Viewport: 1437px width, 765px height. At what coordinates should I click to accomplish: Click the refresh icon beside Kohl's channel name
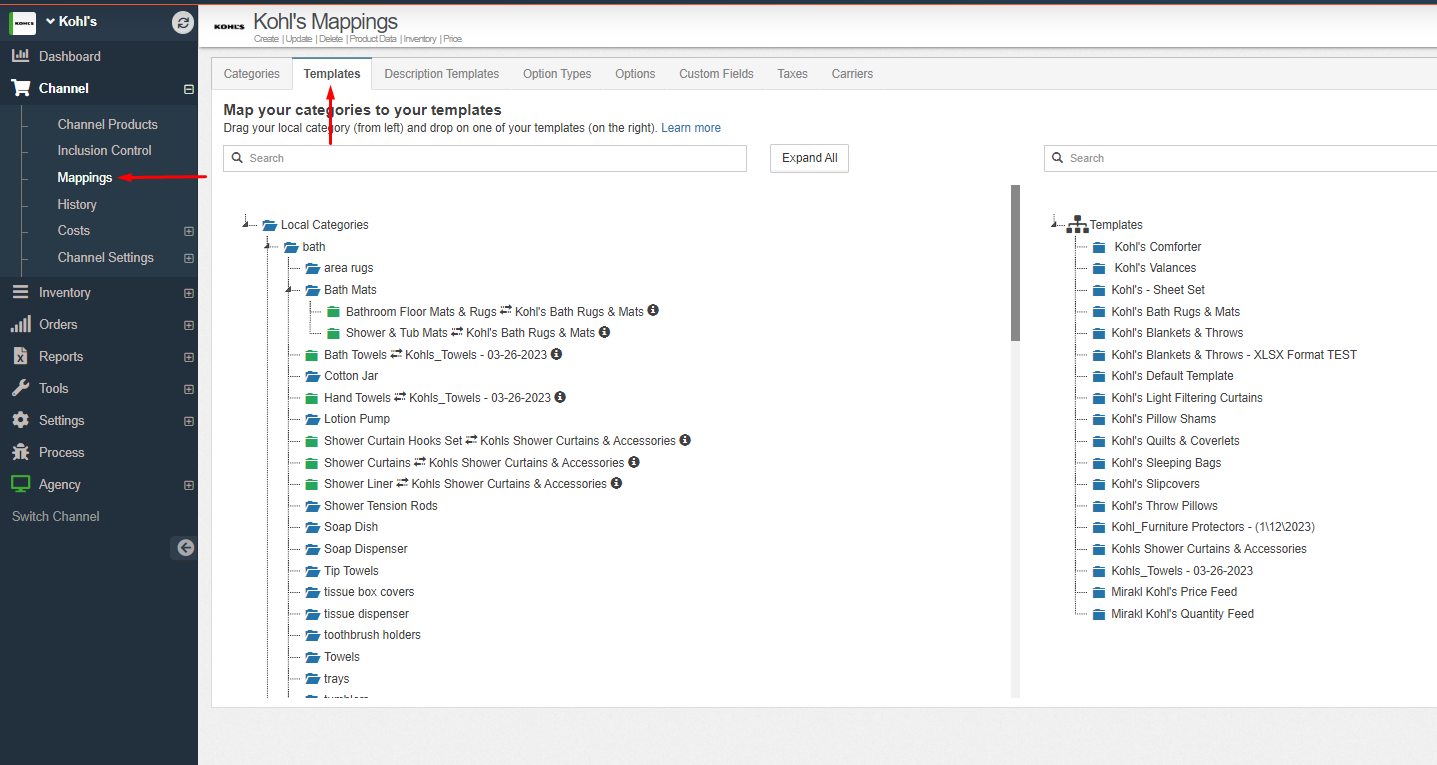tap(183, 22)
